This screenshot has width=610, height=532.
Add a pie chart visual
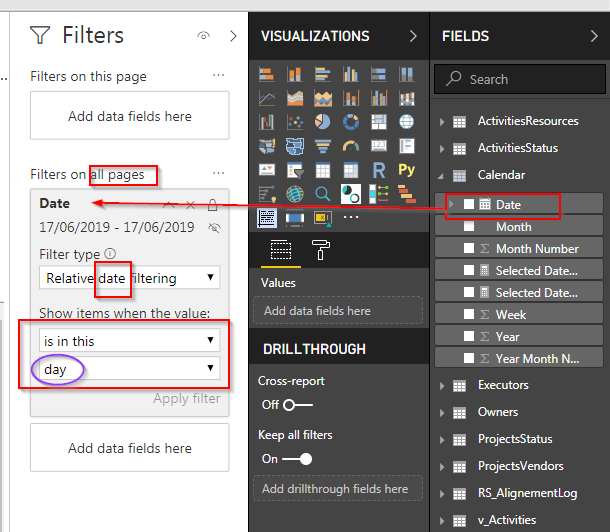click(x=323, y=122)
